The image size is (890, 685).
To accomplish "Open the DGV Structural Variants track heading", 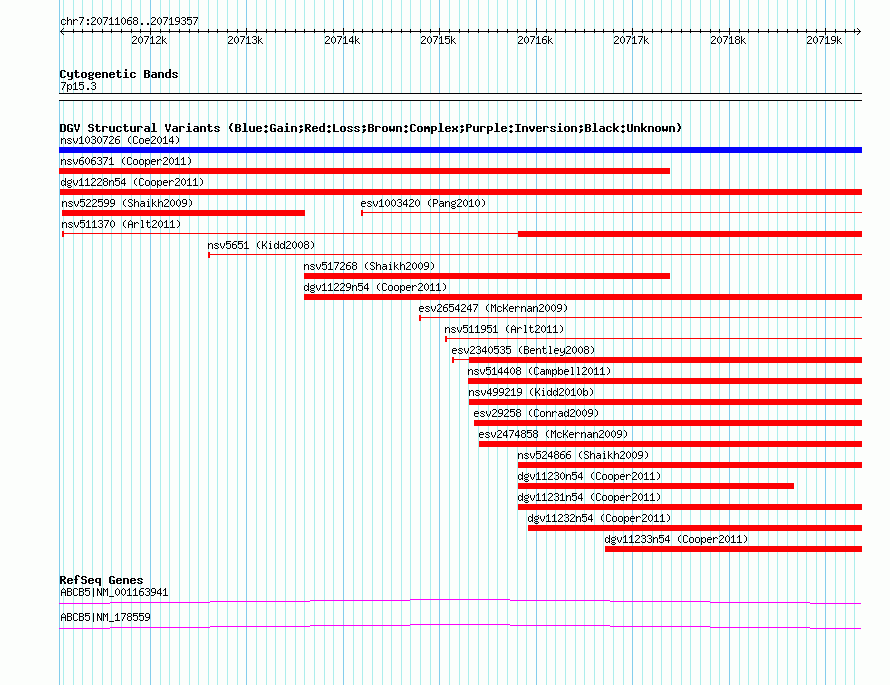I will (371, 128).
